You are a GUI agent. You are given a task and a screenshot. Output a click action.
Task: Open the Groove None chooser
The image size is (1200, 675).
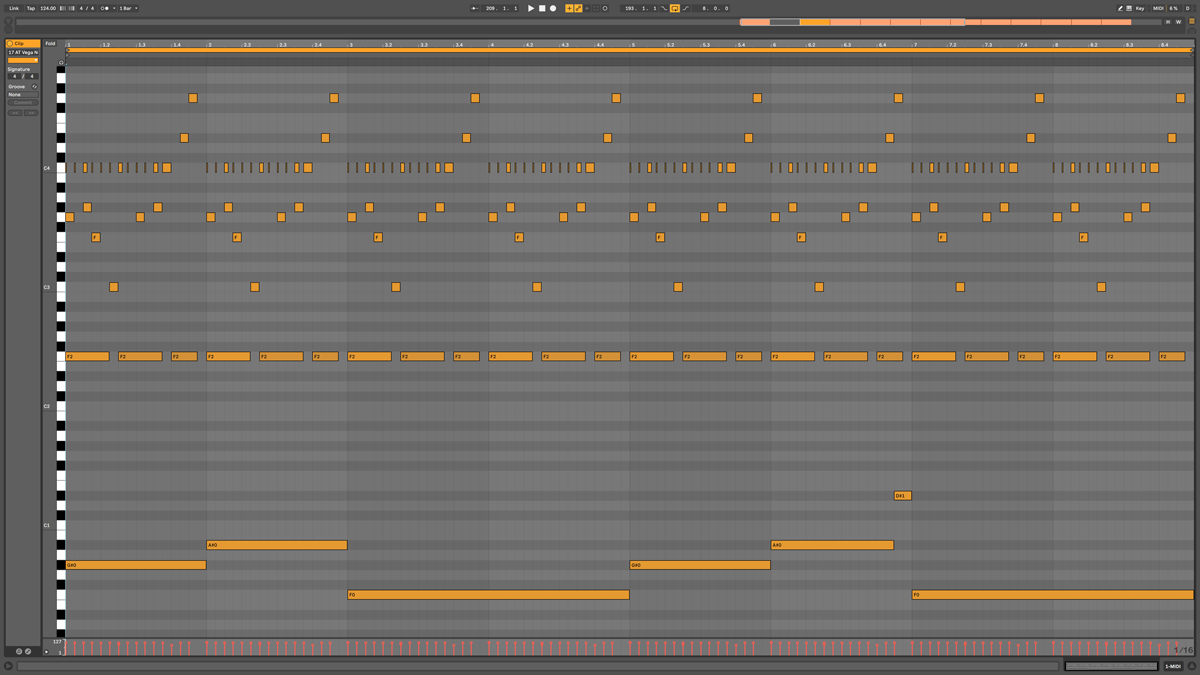pos(22,94)
